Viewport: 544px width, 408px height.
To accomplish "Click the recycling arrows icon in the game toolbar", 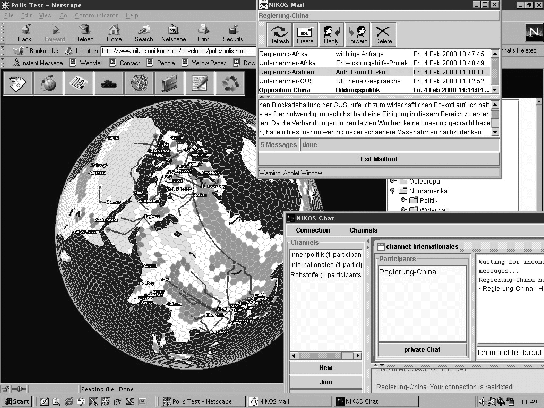I will [x=230, y=83].
